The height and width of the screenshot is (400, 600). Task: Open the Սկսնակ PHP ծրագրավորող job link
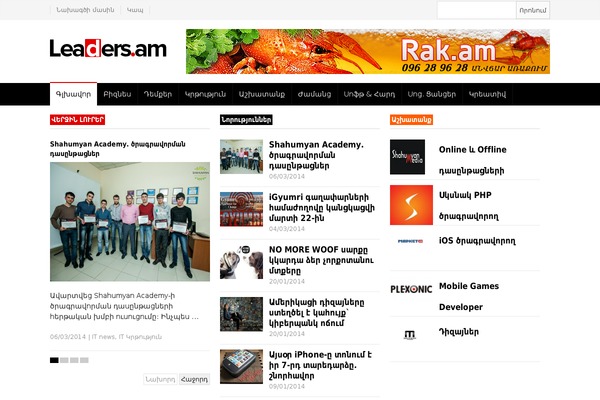click(x=469, y=206)
